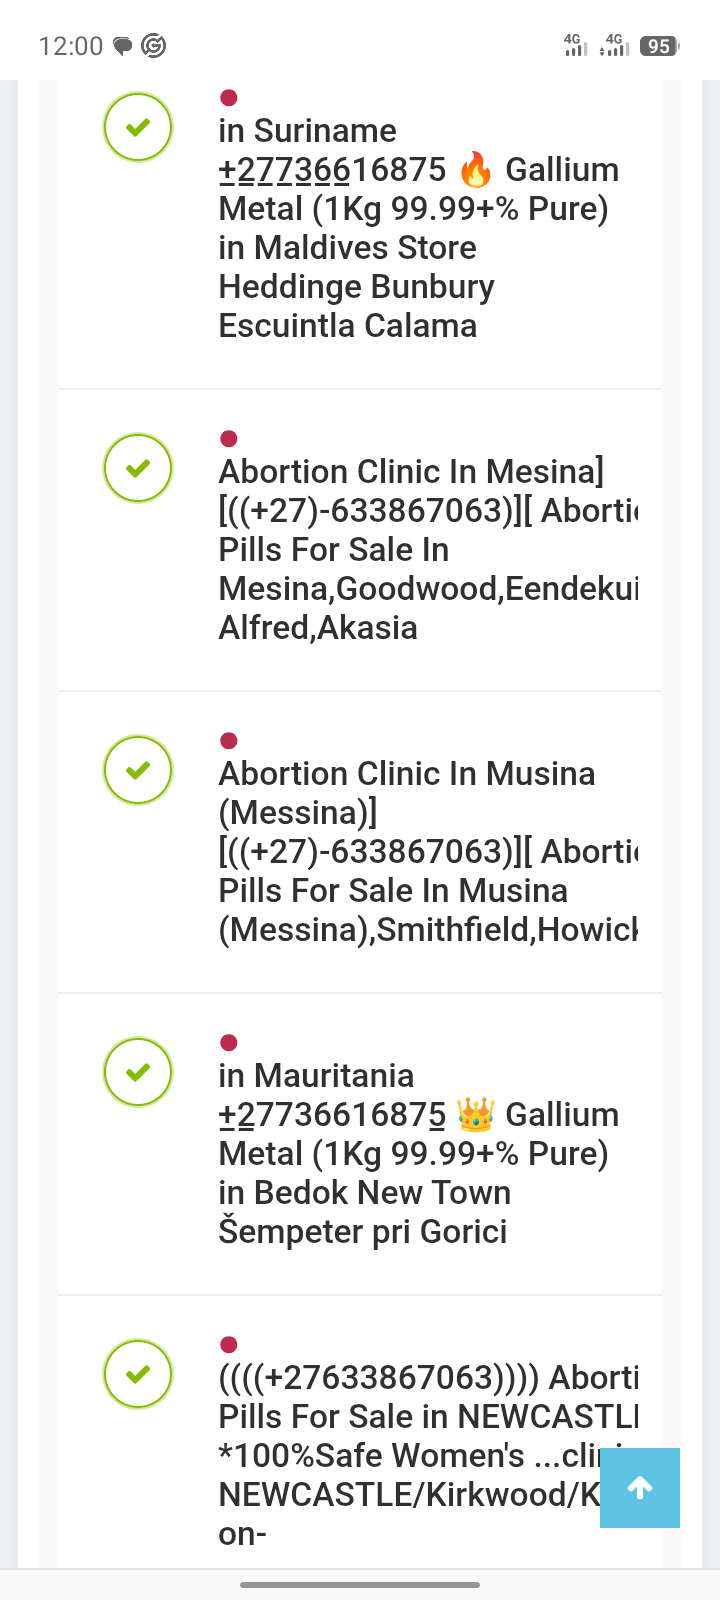
Task: Tap red dot above Mauritania listing
Action: 228,1043
